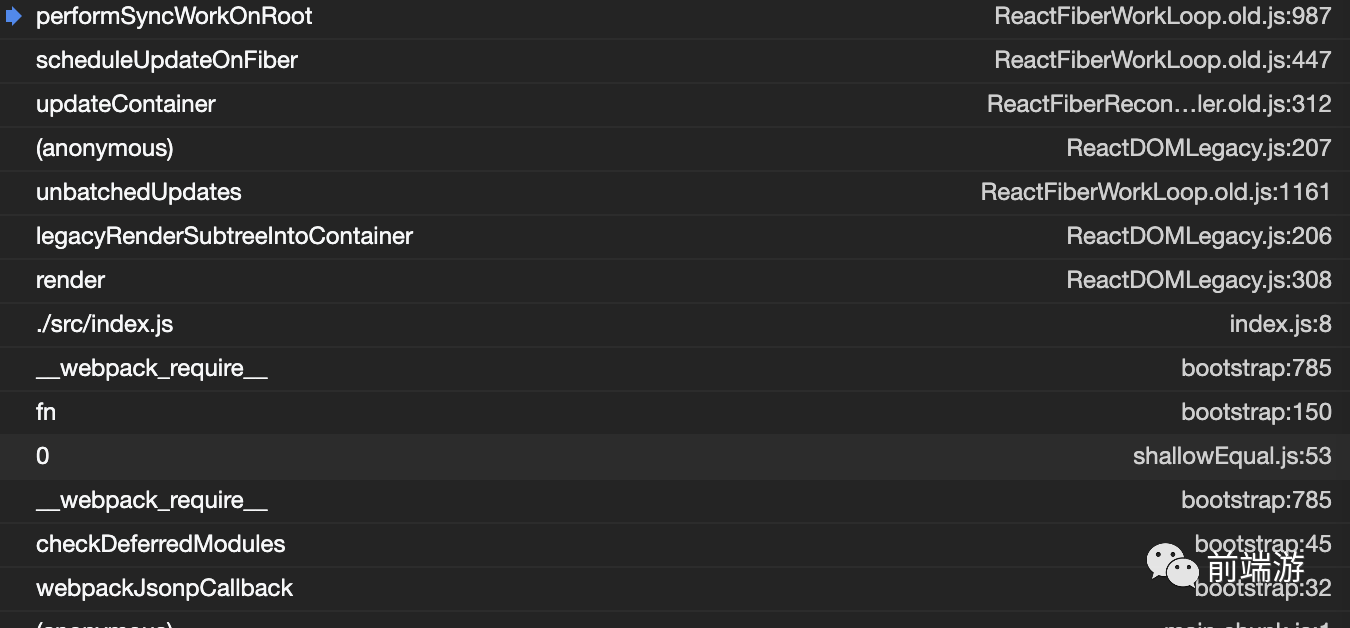Select the scheduleUpdateOnFiber call frame
Viewport: 1350px width, 628px height.
(675, 61)
